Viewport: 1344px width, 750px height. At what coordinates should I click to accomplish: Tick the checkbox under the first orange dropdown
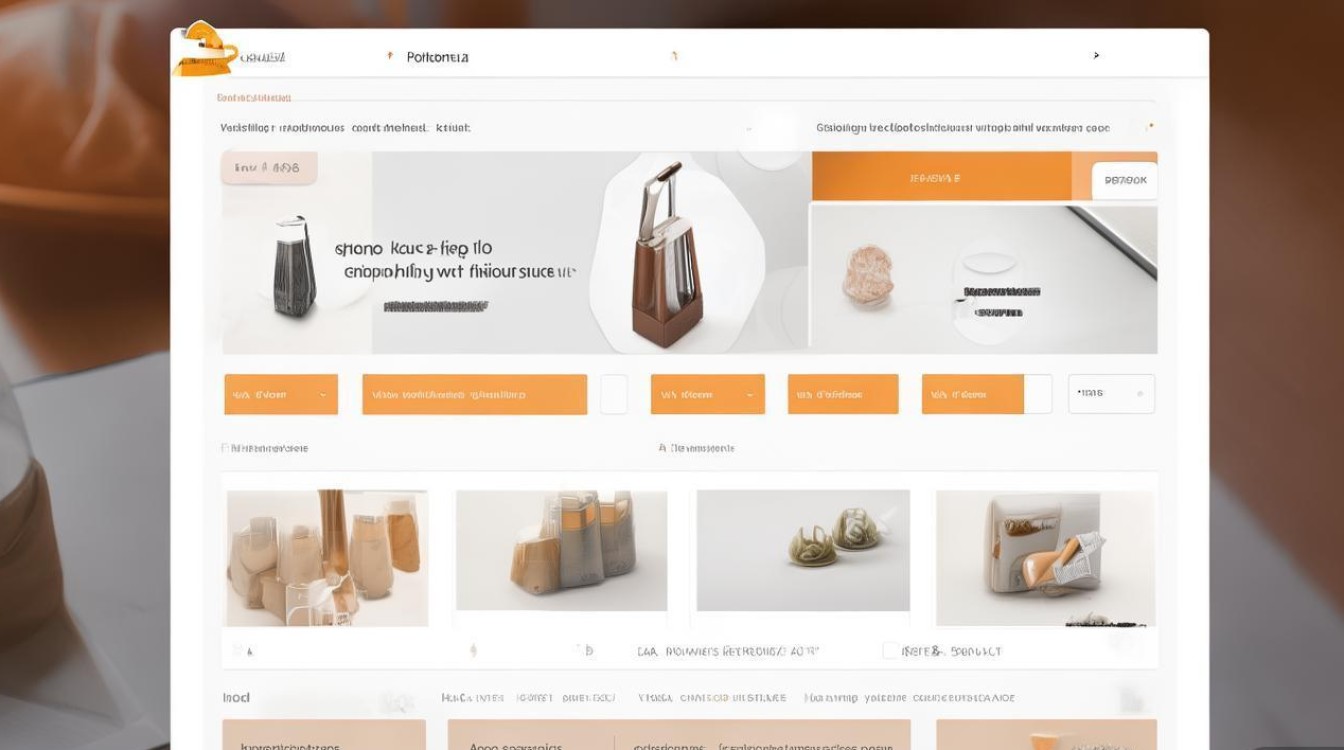[x=225, y=448]
